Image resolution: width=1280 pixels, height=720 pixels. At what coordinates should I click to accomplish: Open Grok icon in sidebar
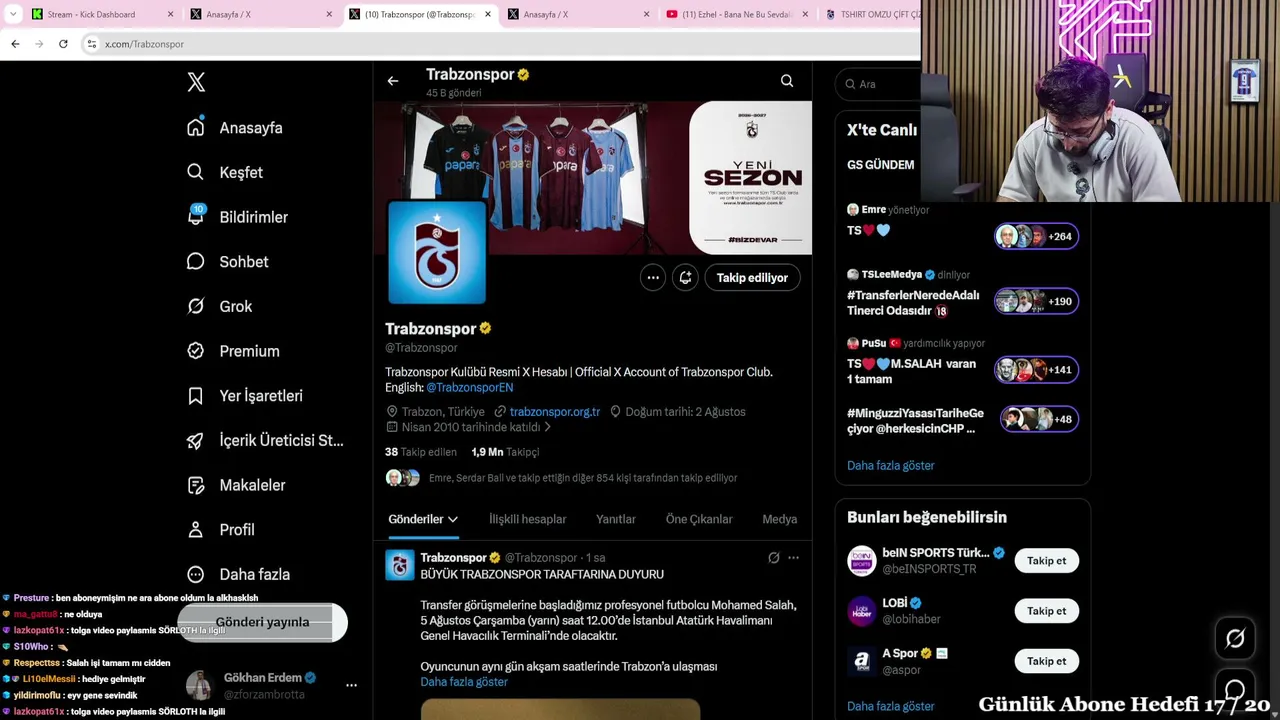[196, 306]
